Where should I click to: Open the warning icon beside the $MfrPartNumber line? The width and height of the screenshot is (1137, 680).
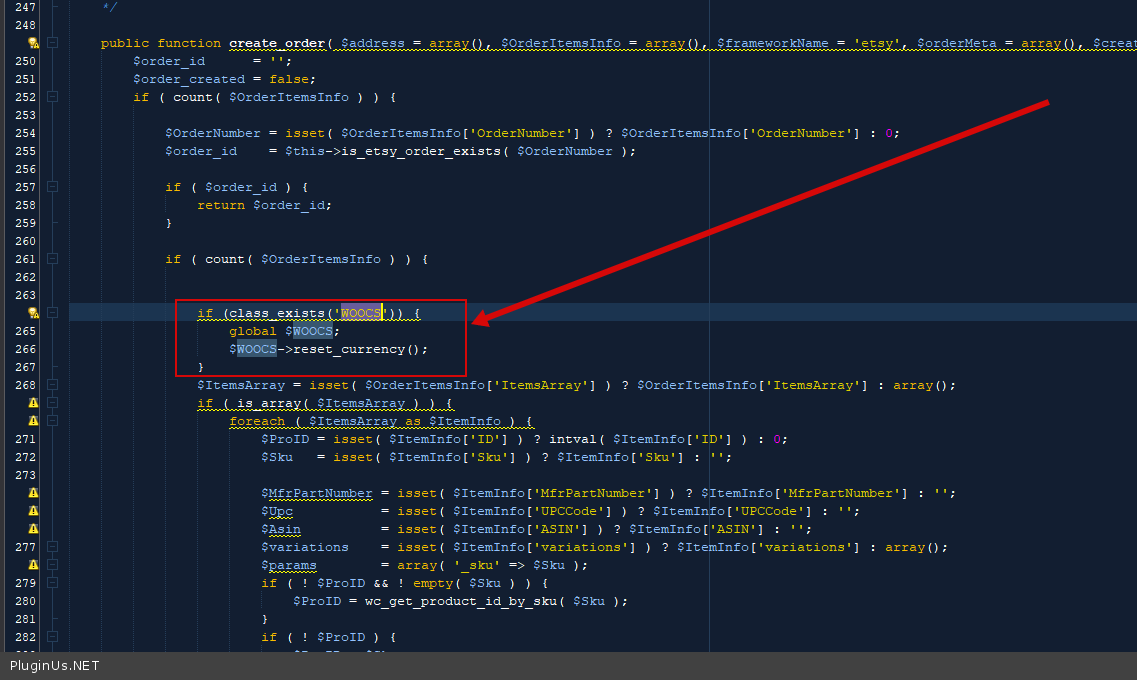[x=33, y=493]
